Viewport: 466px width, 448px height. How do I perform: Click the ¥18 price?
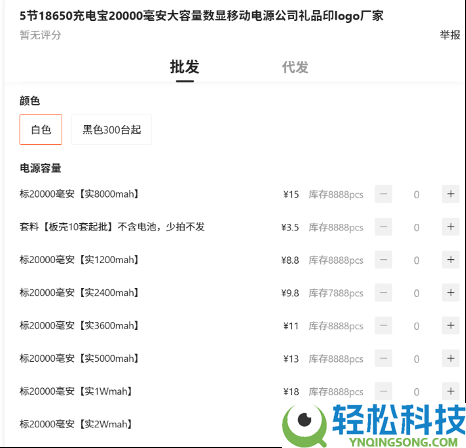[291, 392]
